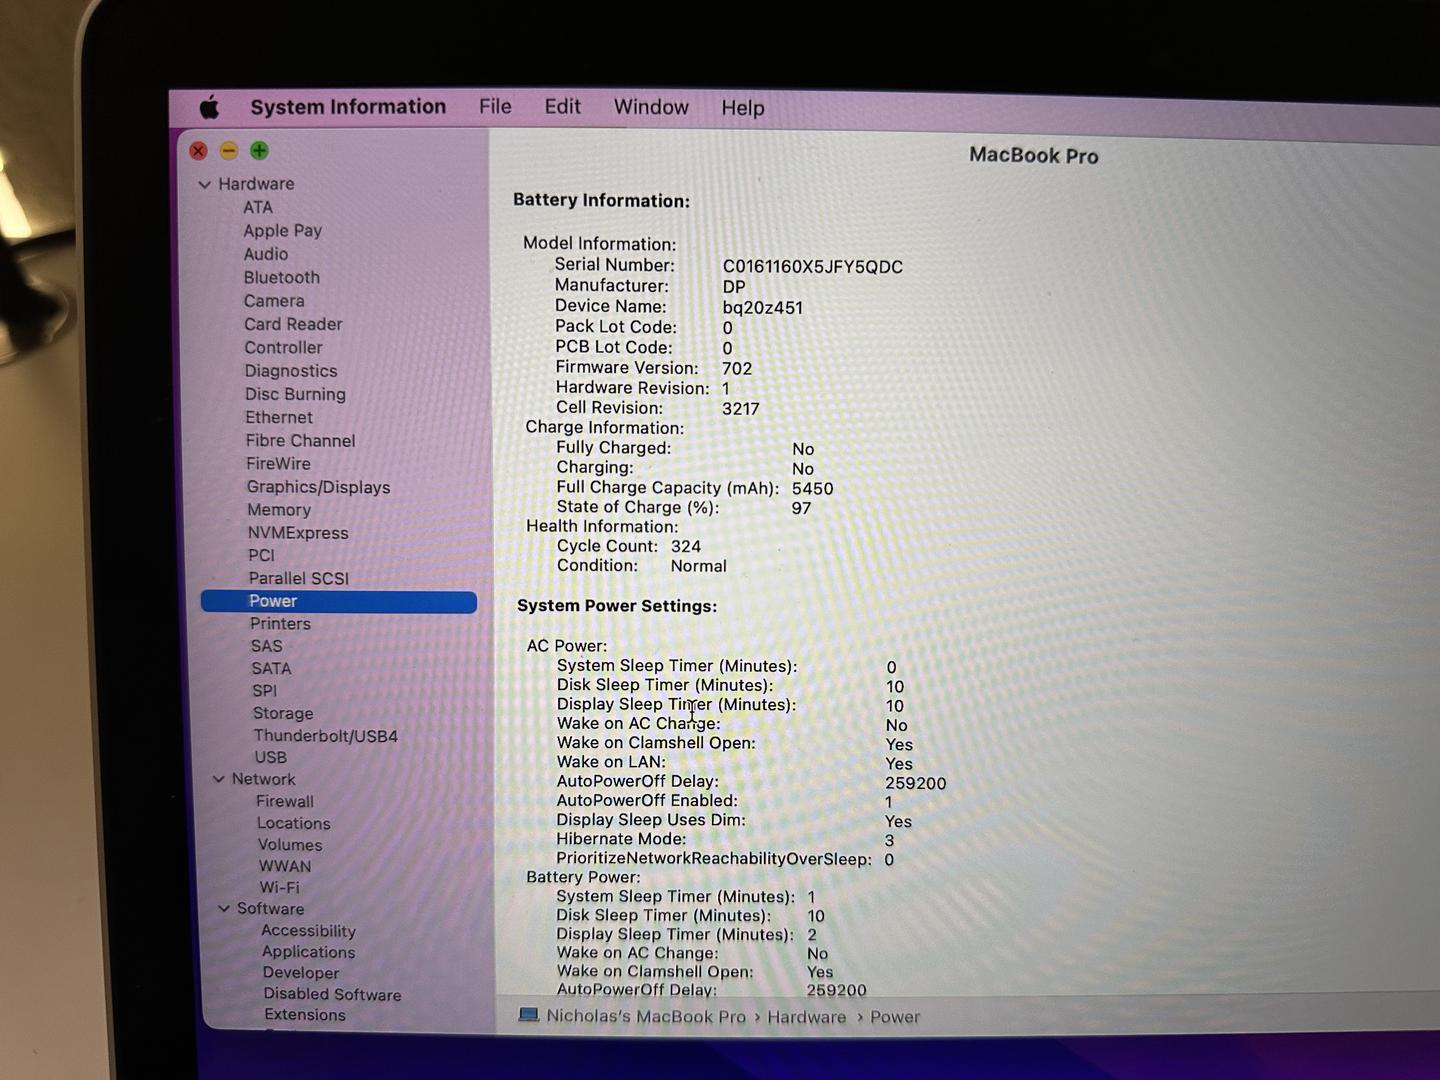Image resolution: width=1440 pixels, height=1080 pixels.
Task: Select SAS in the sidebar
Action: 266,646
